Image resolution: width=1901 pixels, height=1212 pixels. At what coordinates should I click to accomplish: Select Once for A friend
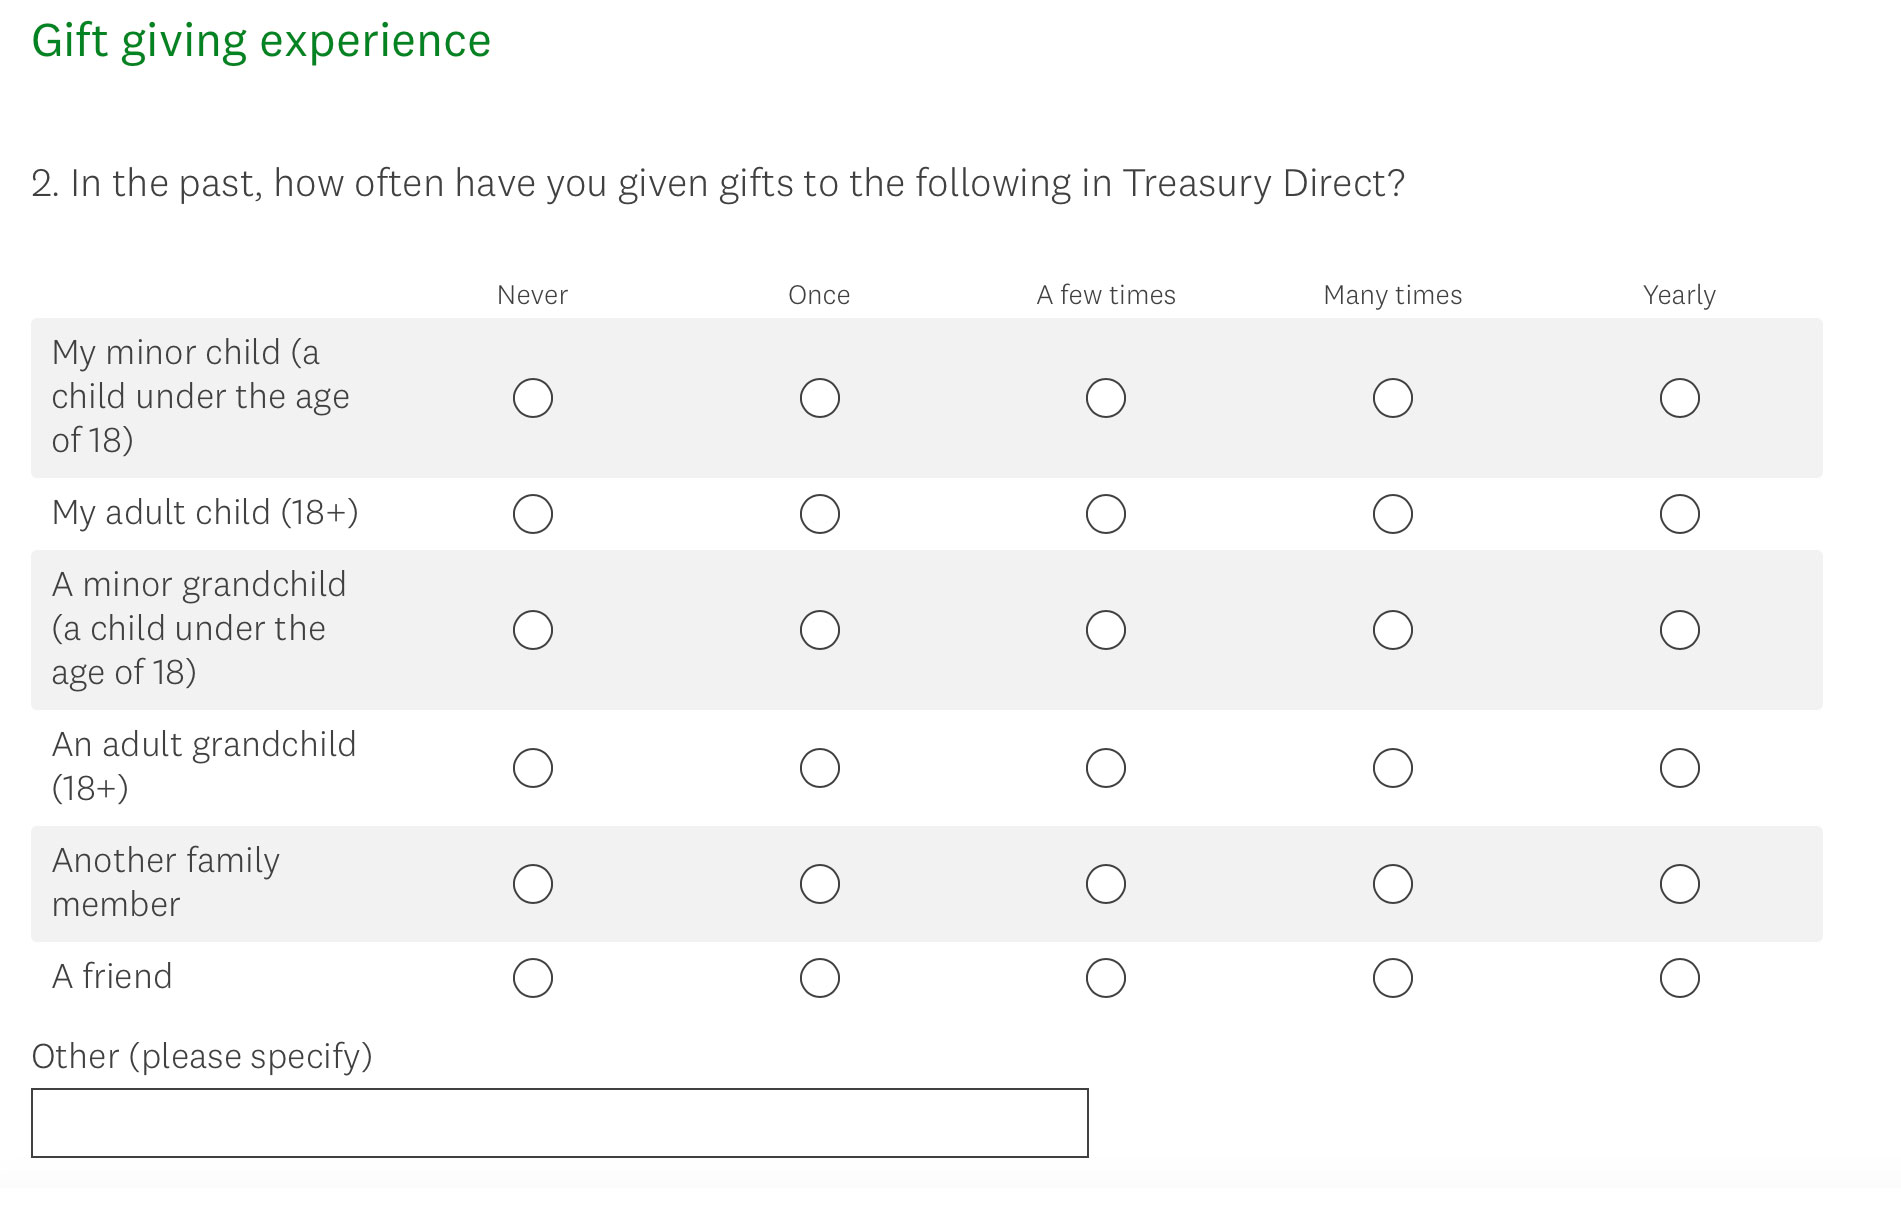819,978
